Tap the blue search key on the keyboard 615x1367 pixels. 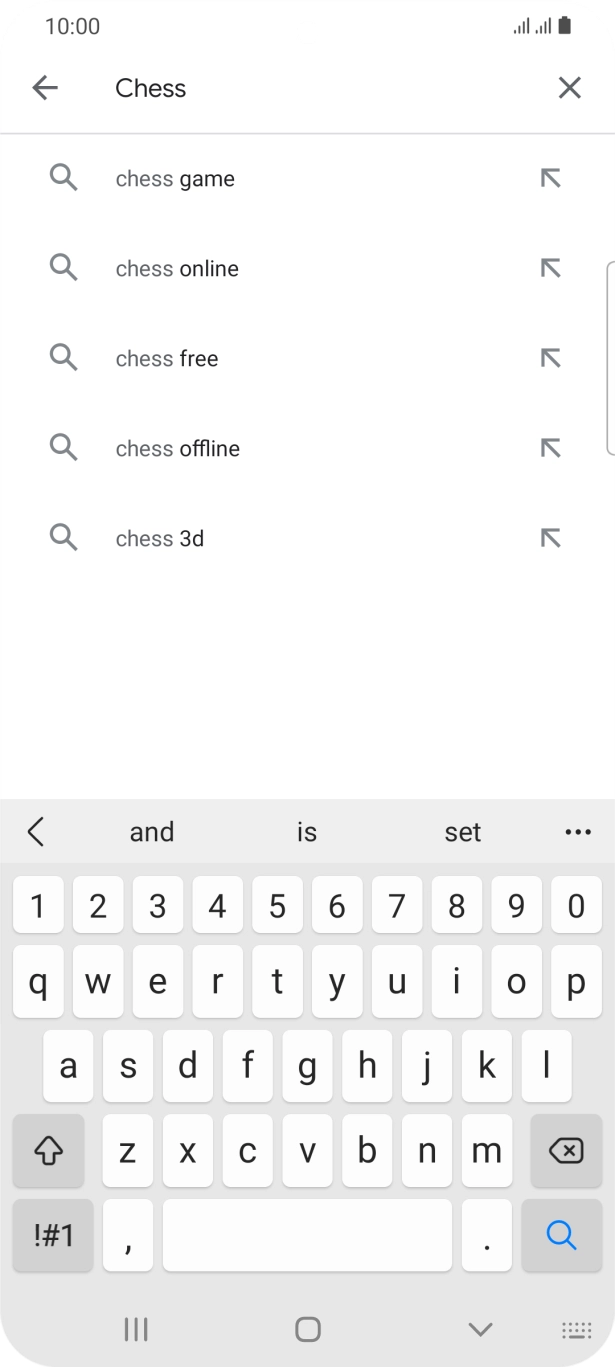pos(562,1235)
